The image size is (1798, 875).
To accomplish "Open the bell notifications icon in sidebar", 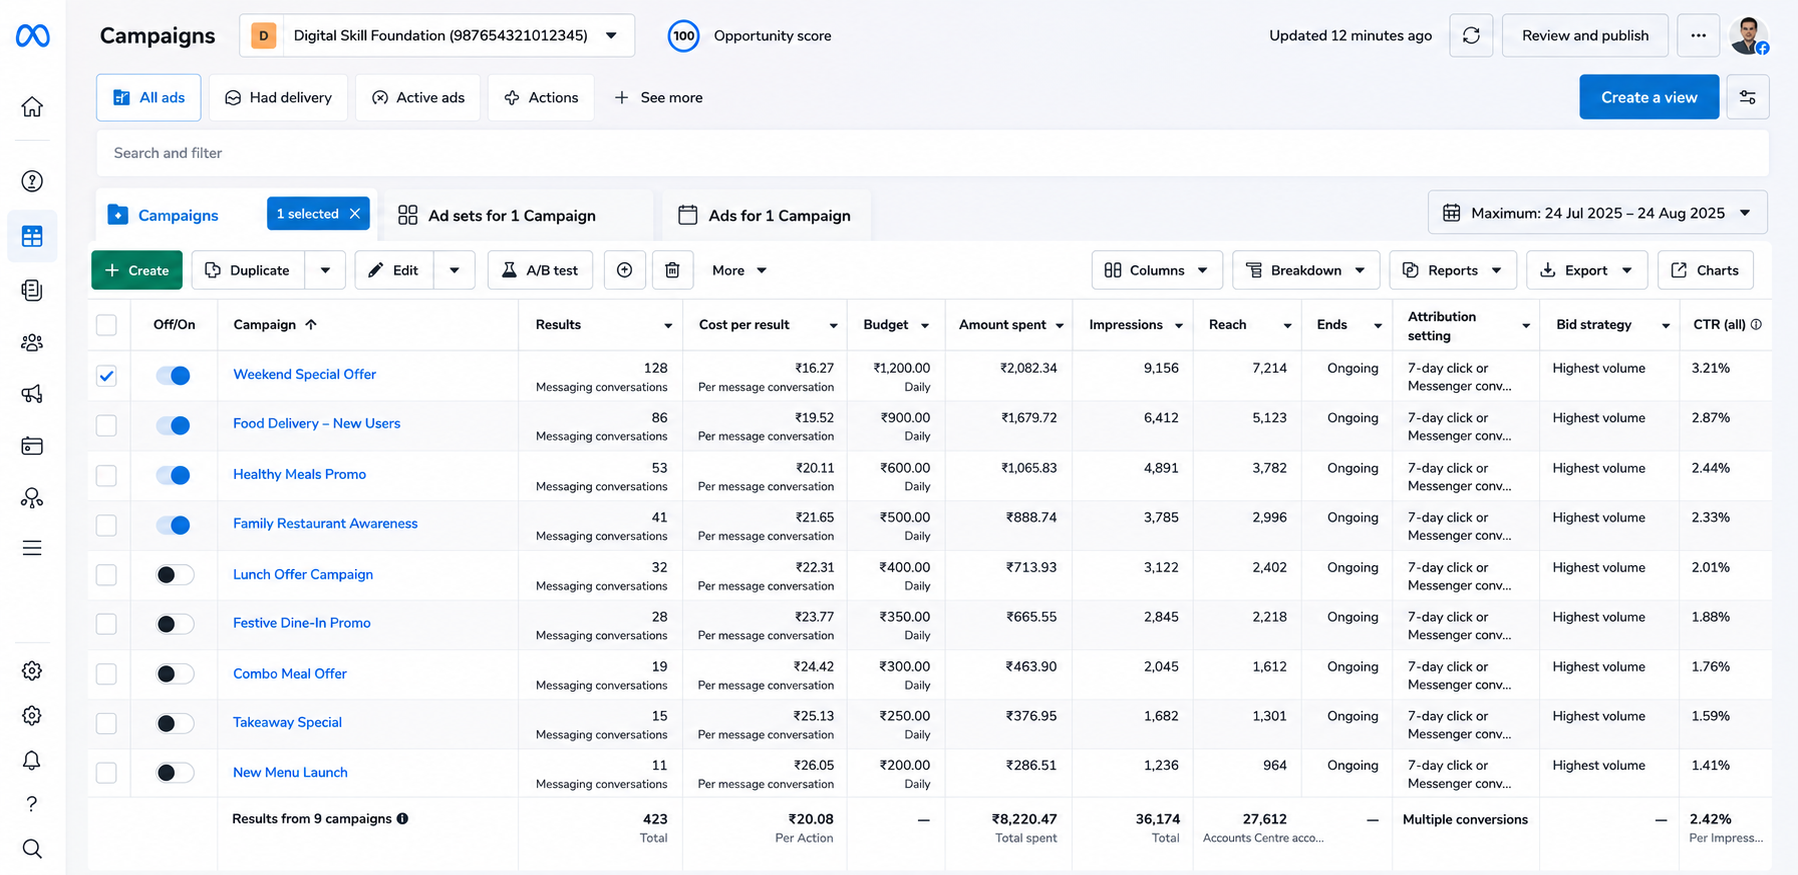I will point(32,761).
